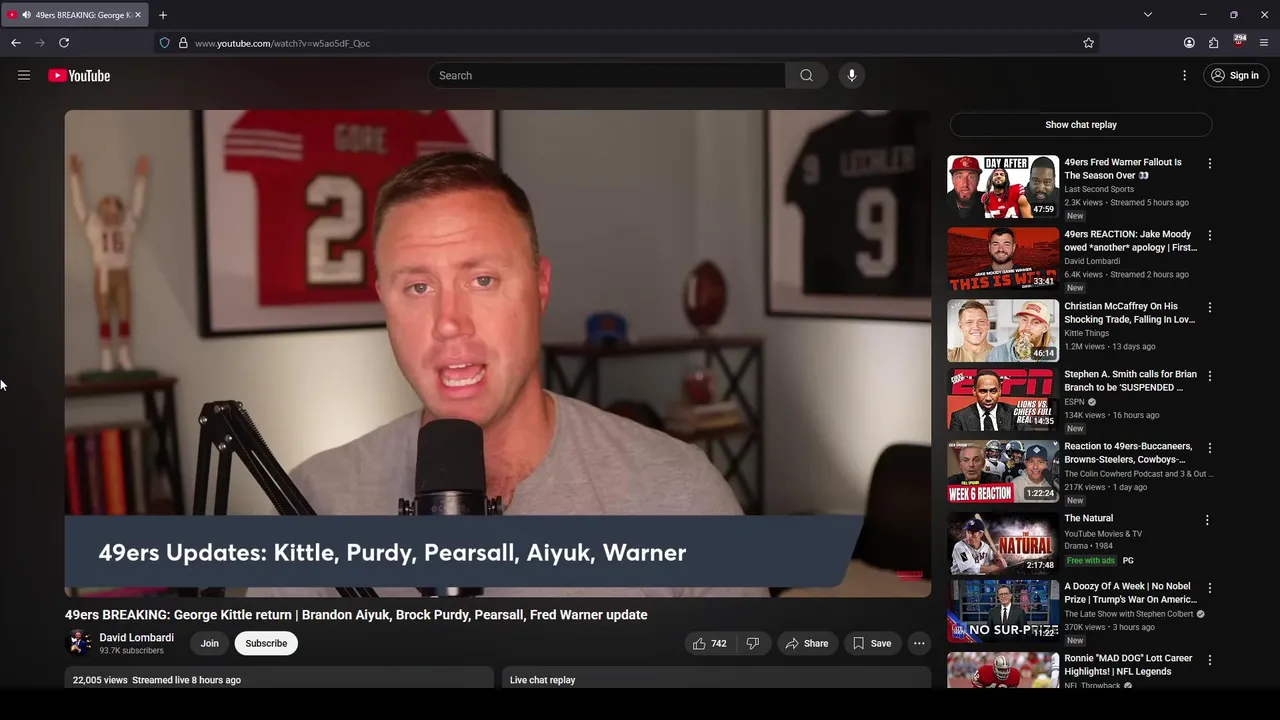Image resolution: width=1280 pixels, height=720 pixels.
Task: Open 49ers Fred Warner Fallout title
Action: pos(1123,168)
